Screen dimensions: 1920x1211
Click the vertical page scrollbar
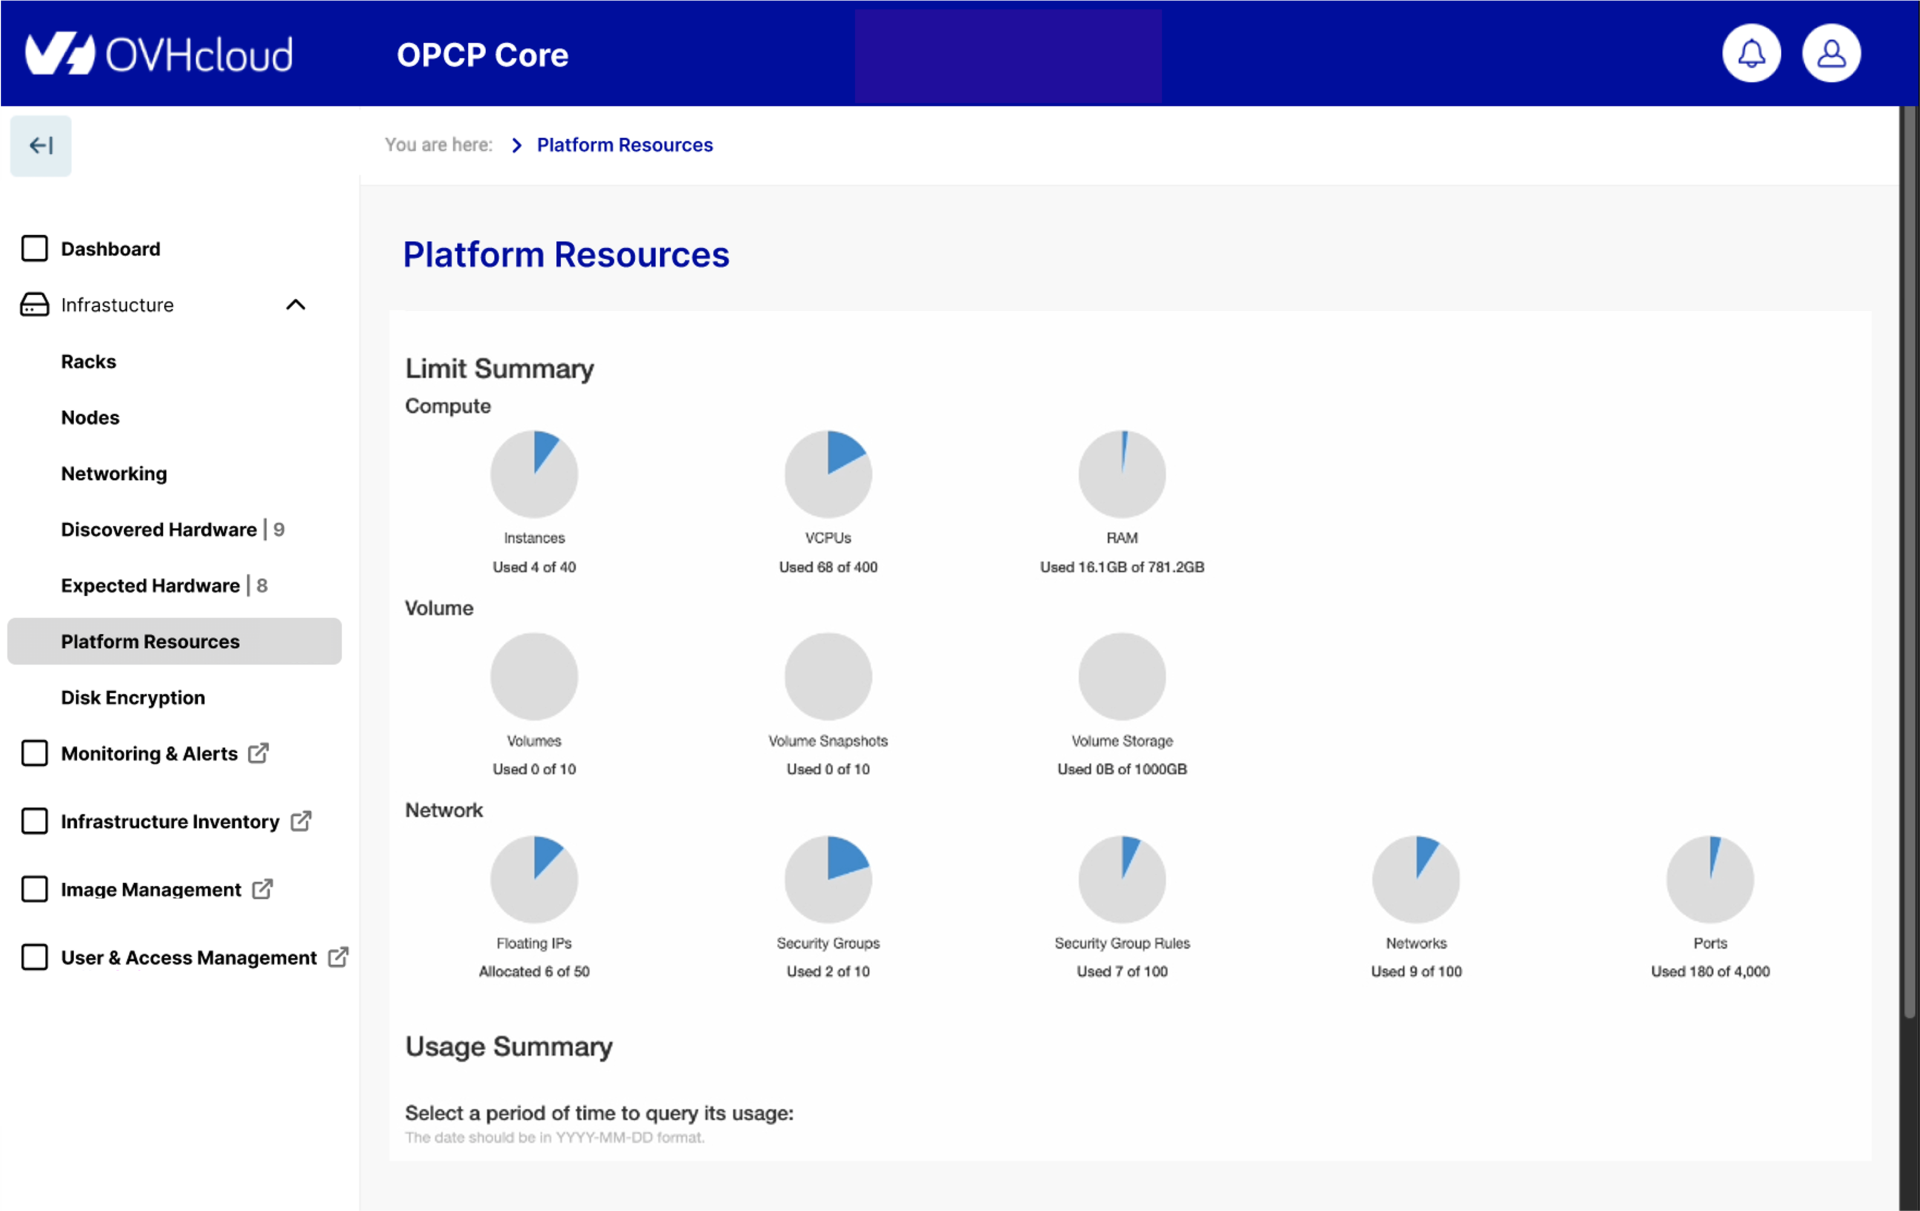pos(1908,560)
